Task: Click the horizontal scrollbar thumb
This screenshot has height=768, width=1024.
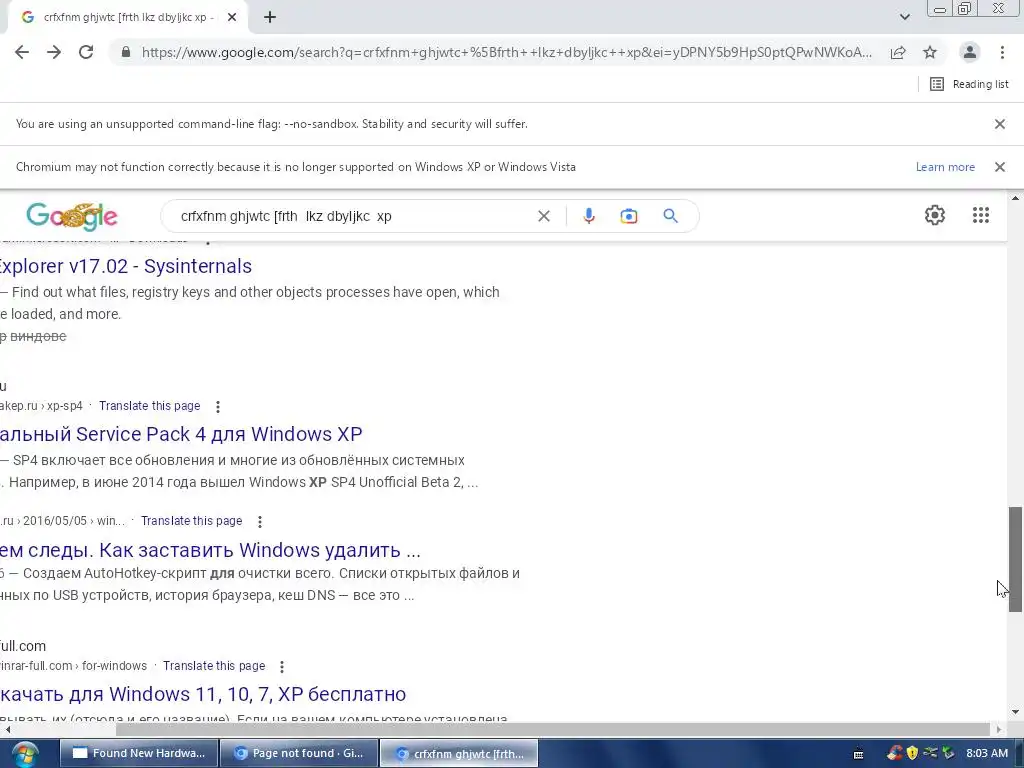Action: pyautogui.click(x=553, y=729)
